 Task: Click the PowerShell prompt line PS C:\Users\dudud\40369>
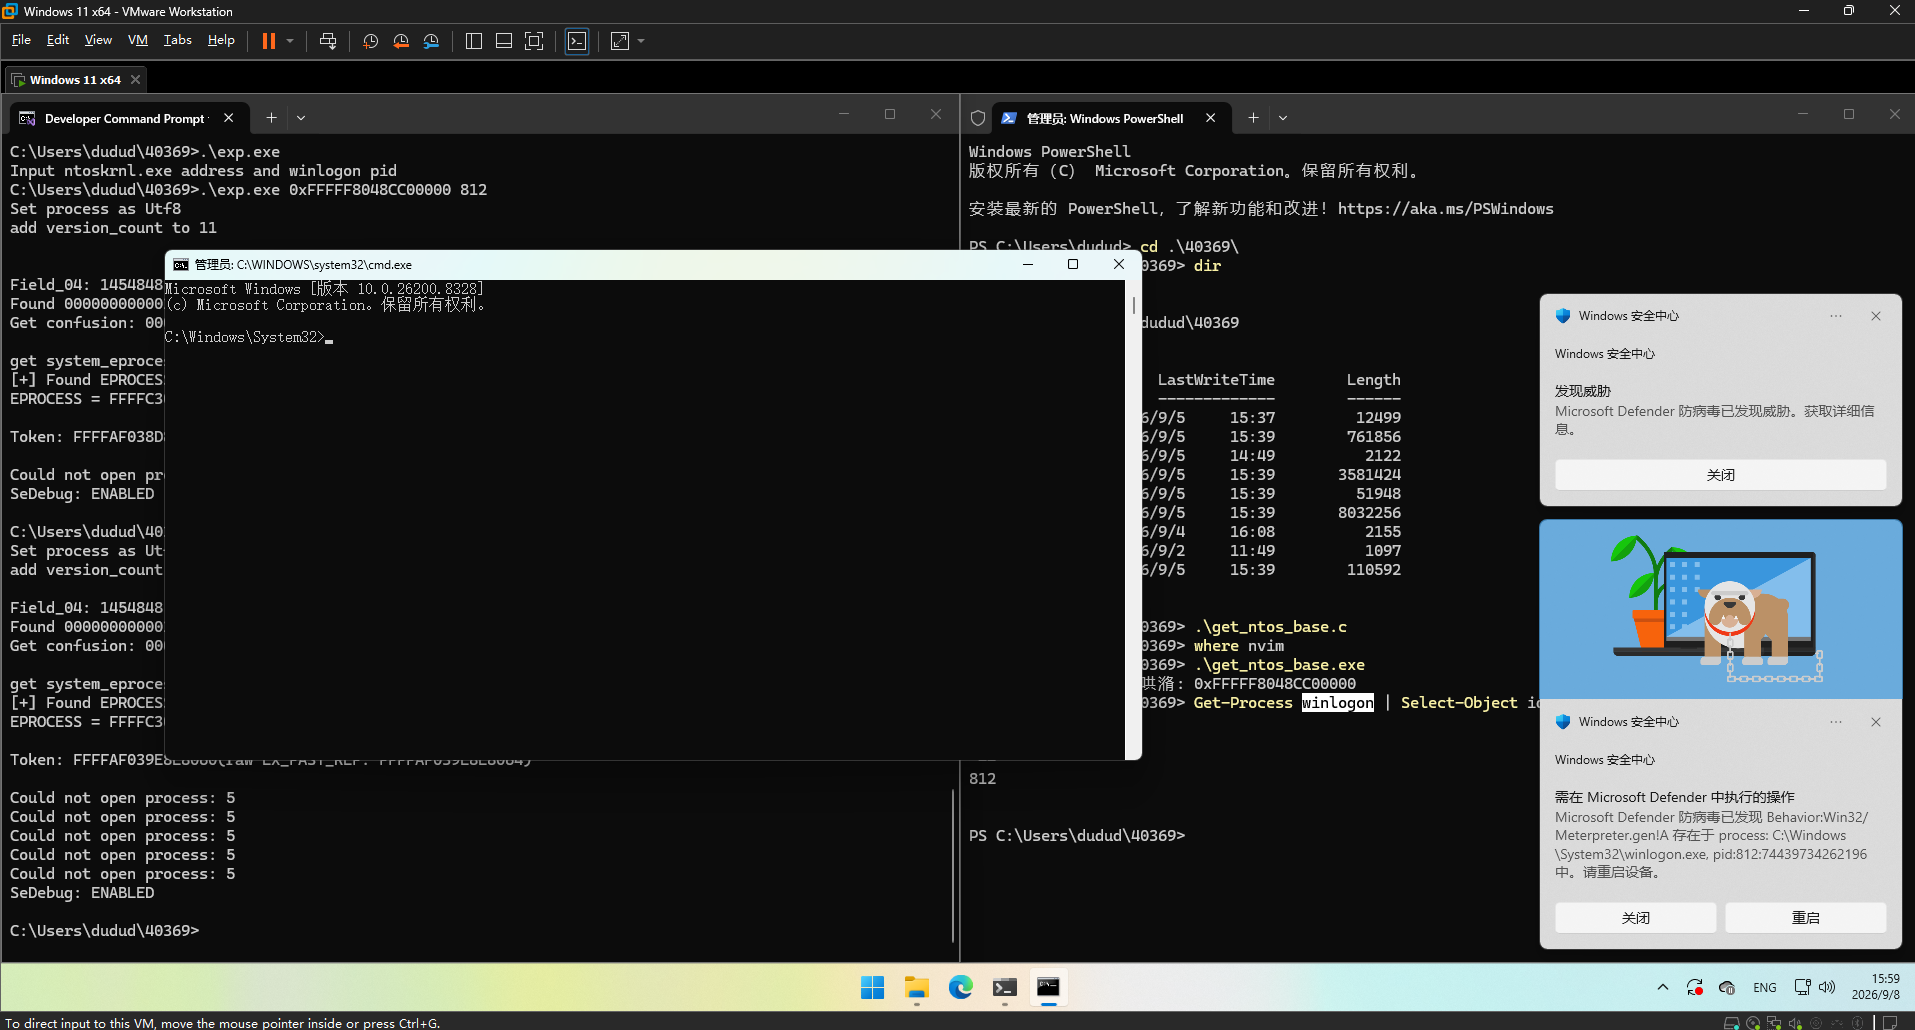pyautogui.click(x=1077, y=836)
